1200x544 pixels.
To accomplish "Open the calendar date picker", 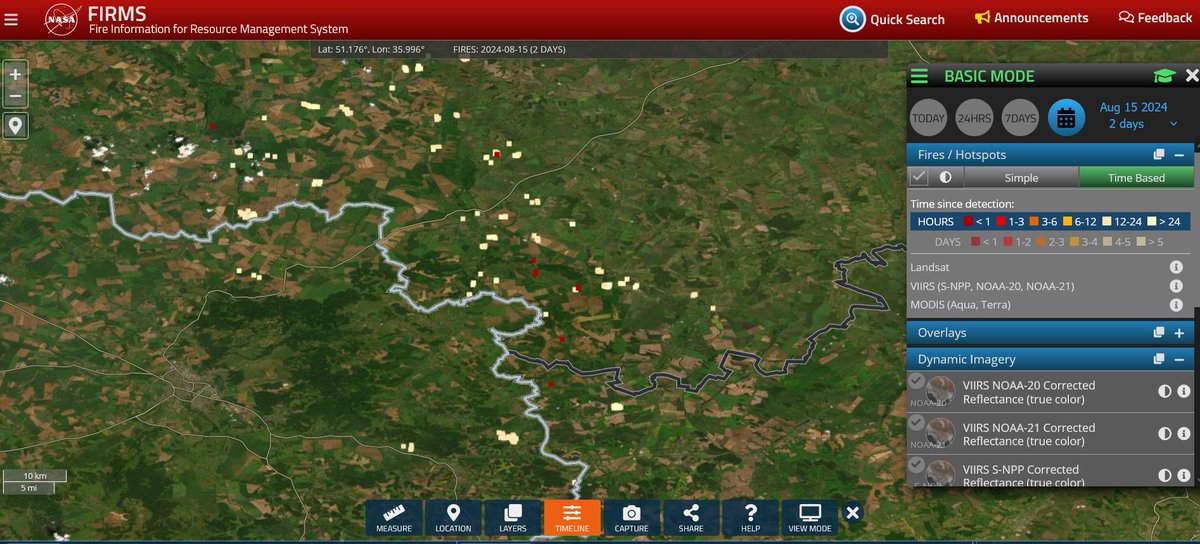I will click(1066, 118).
